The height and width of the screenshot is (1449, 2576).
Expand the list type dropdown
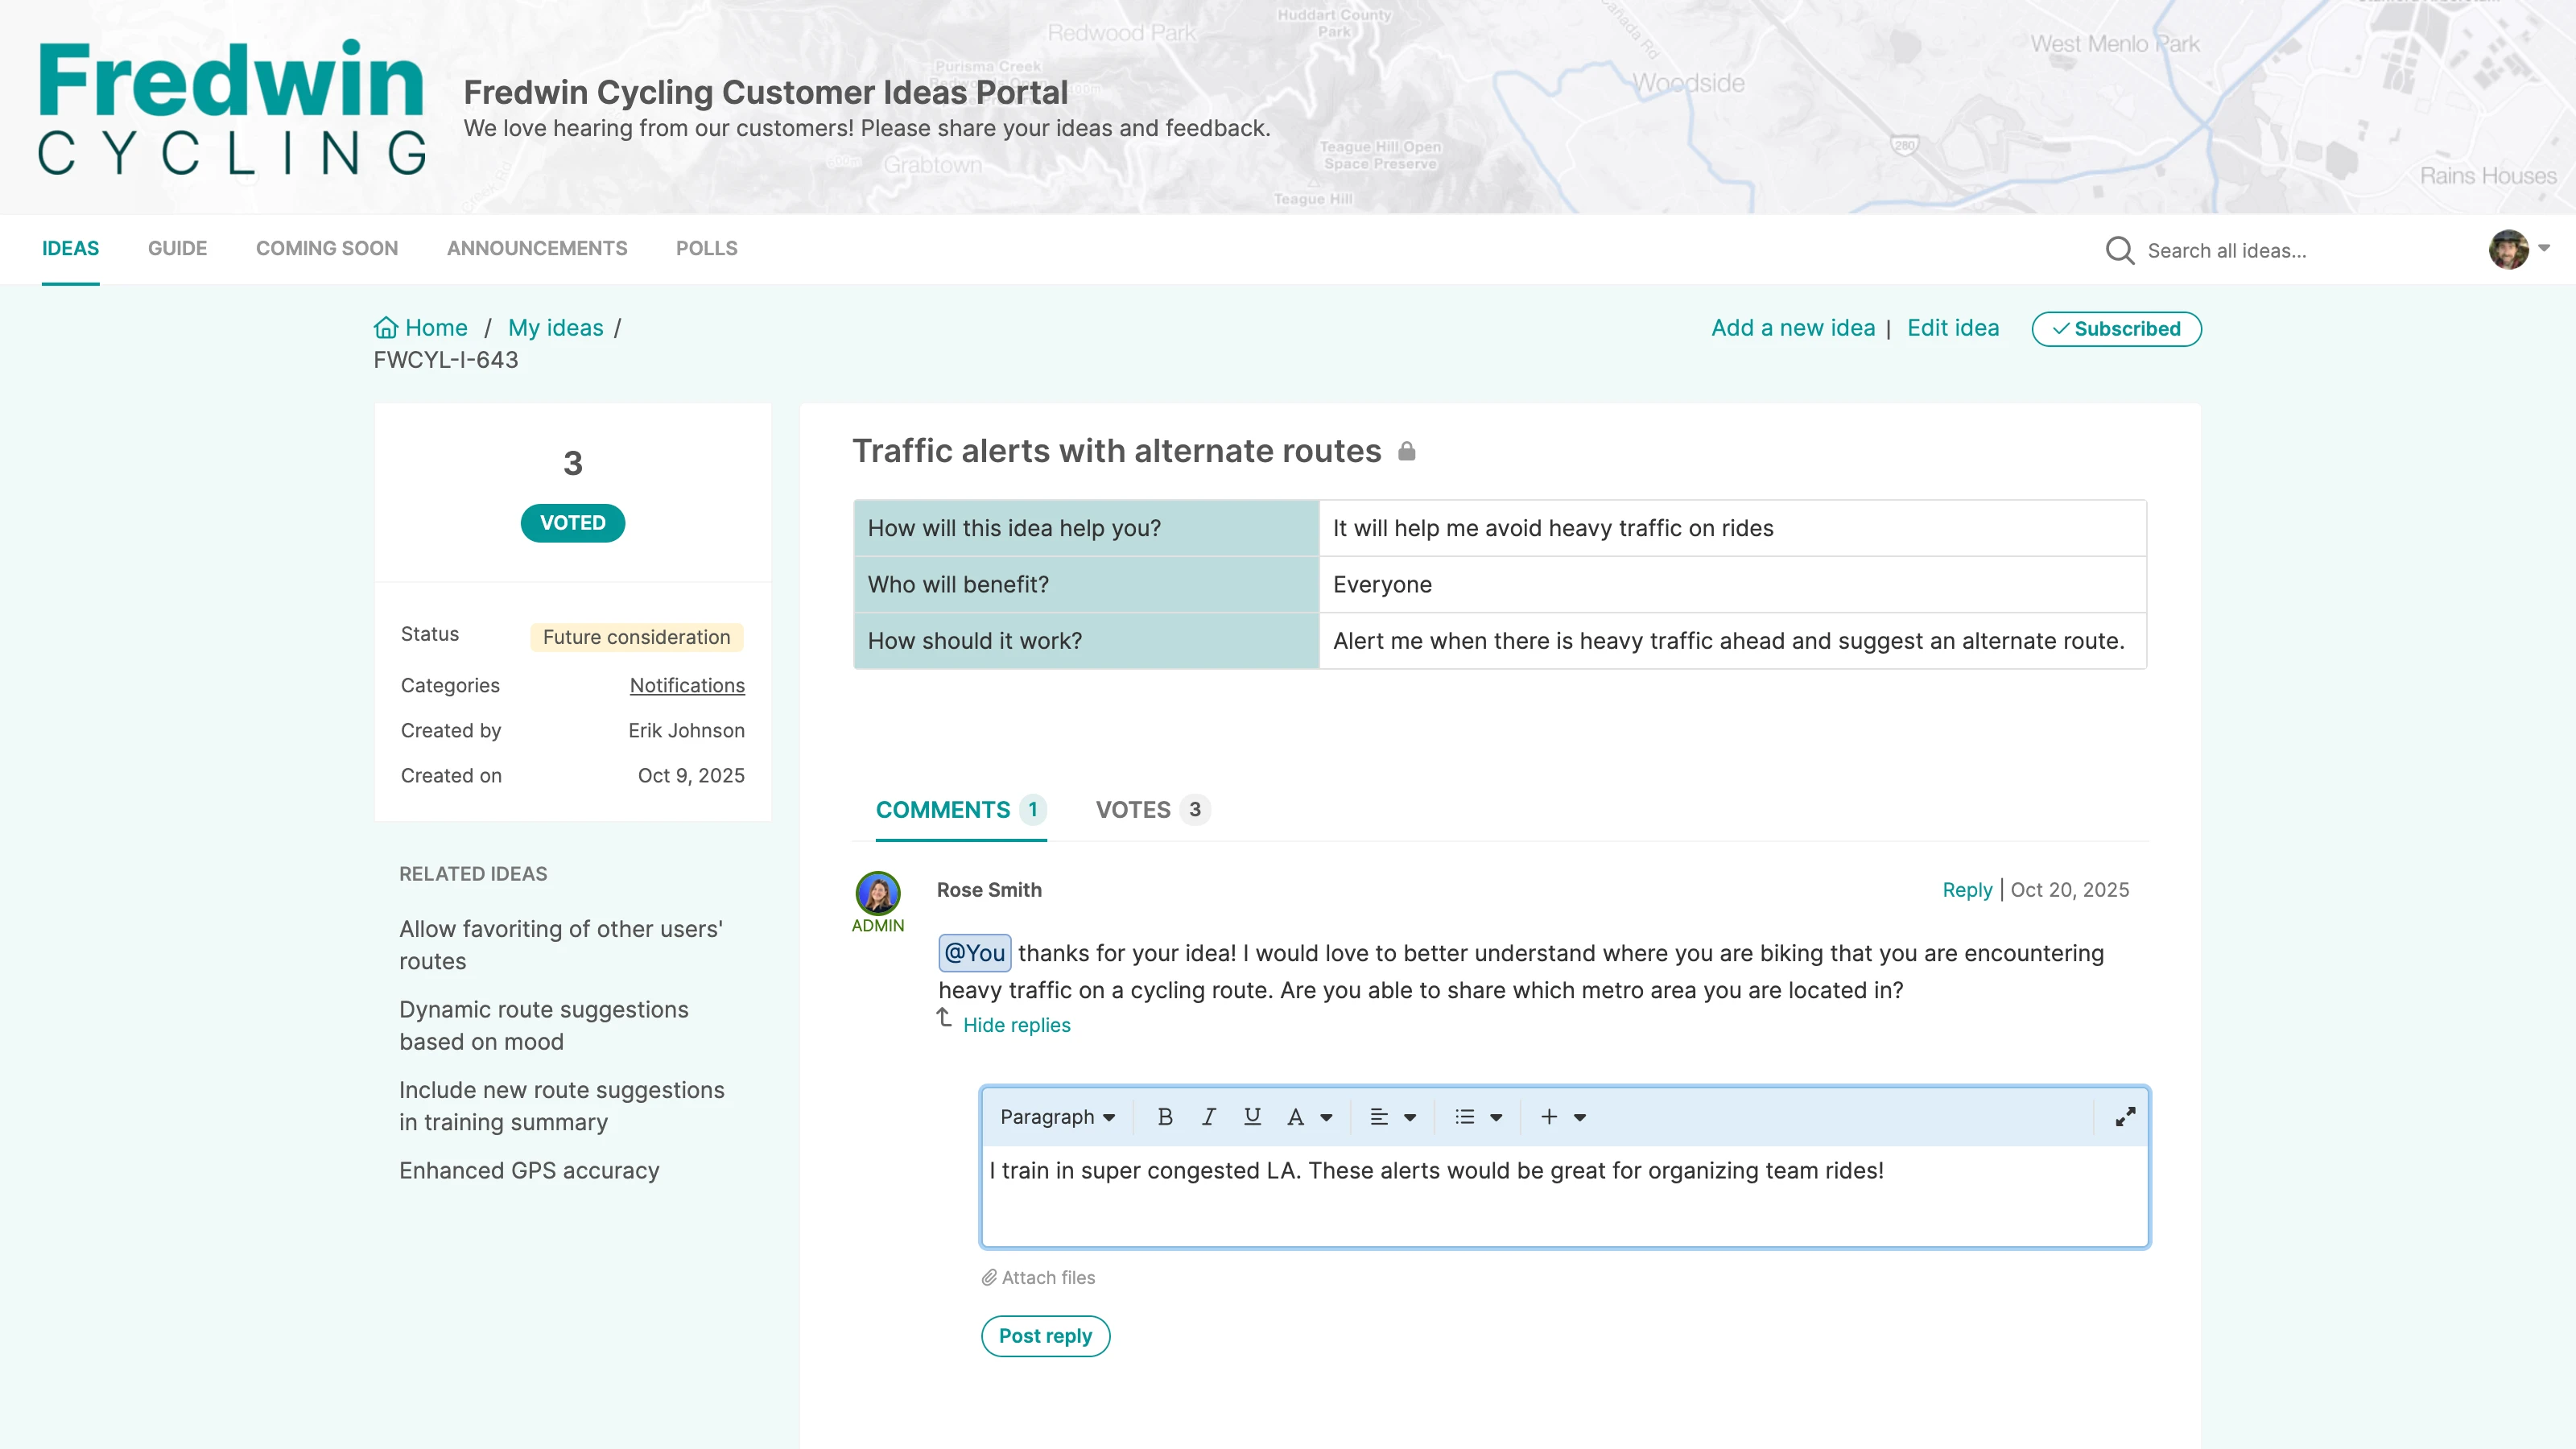(x=1496, y=1118)
